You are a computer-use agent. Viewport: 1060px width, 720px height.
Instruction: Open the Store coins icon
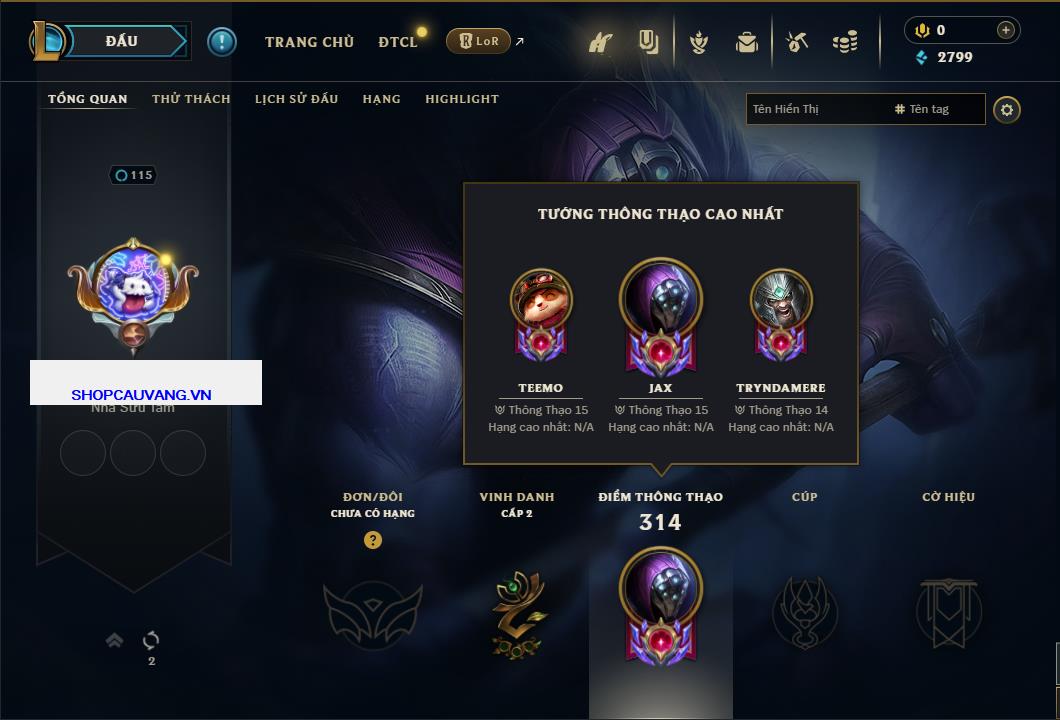coord(845,43)
